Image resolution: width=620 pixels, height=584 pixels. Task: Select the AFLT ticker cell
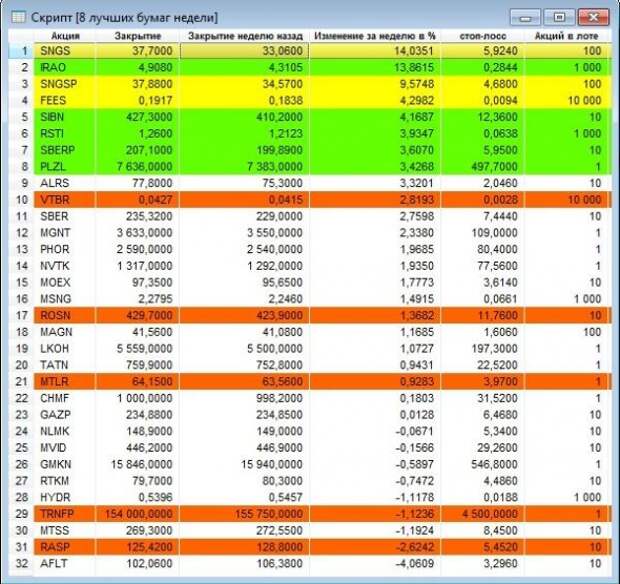(x=65, y=564)
